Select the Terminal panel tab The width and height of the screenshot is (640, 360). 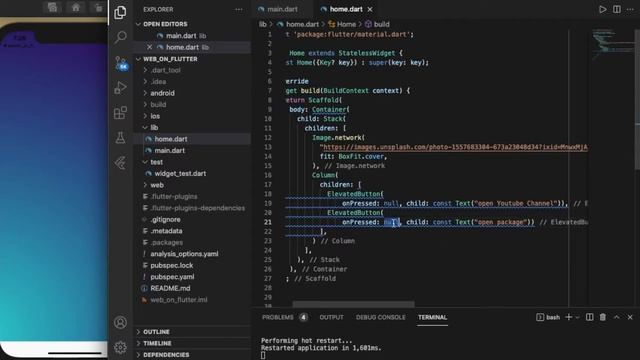click(x=432, y=317)
